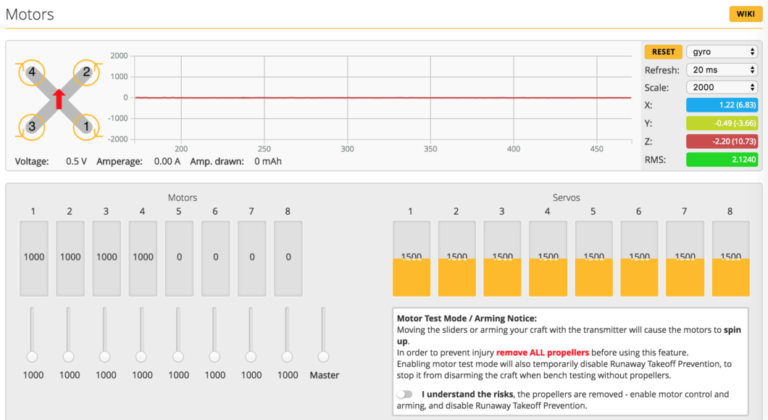Click motor 3 circle in quad diagram
Image resolution: width=768 pixels, height=420 pixels.
[x=33, y=126]
